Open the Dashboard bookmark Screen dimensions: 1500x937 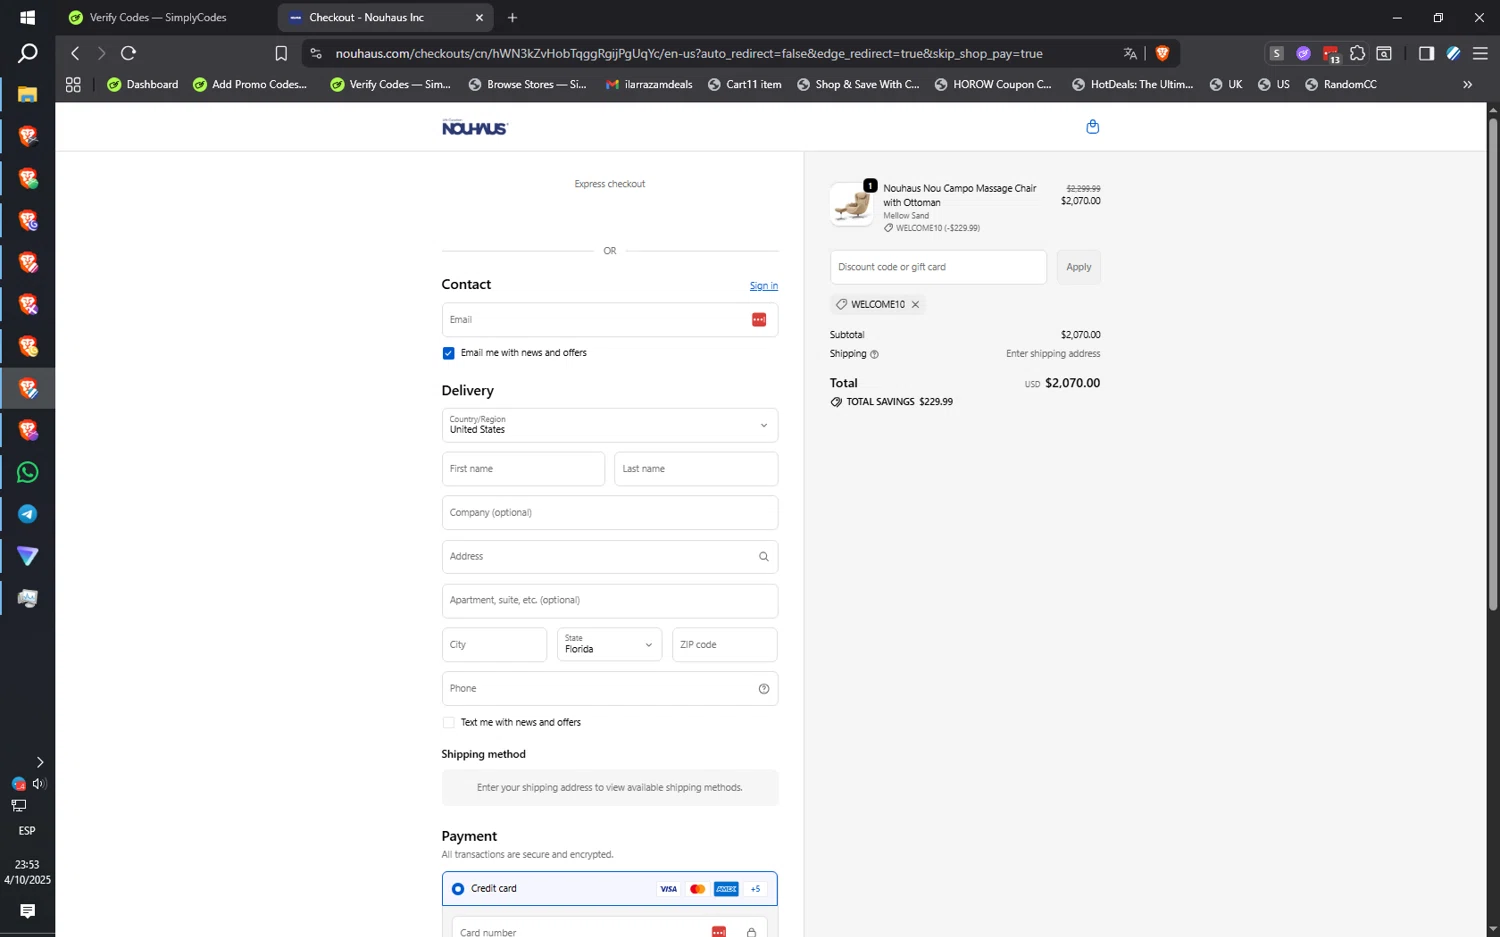click(142, 85)
